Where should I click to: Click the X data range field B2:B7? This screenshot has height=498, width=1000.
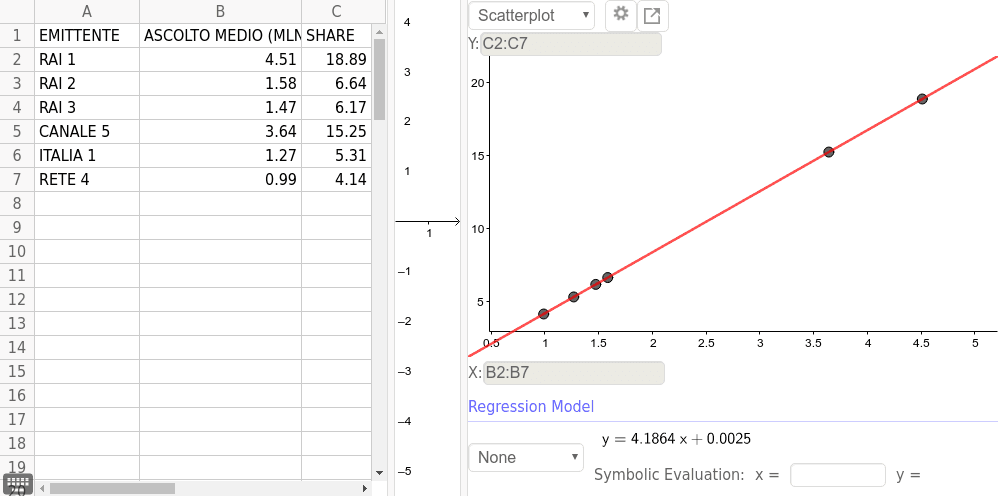[x=573, y=372]
